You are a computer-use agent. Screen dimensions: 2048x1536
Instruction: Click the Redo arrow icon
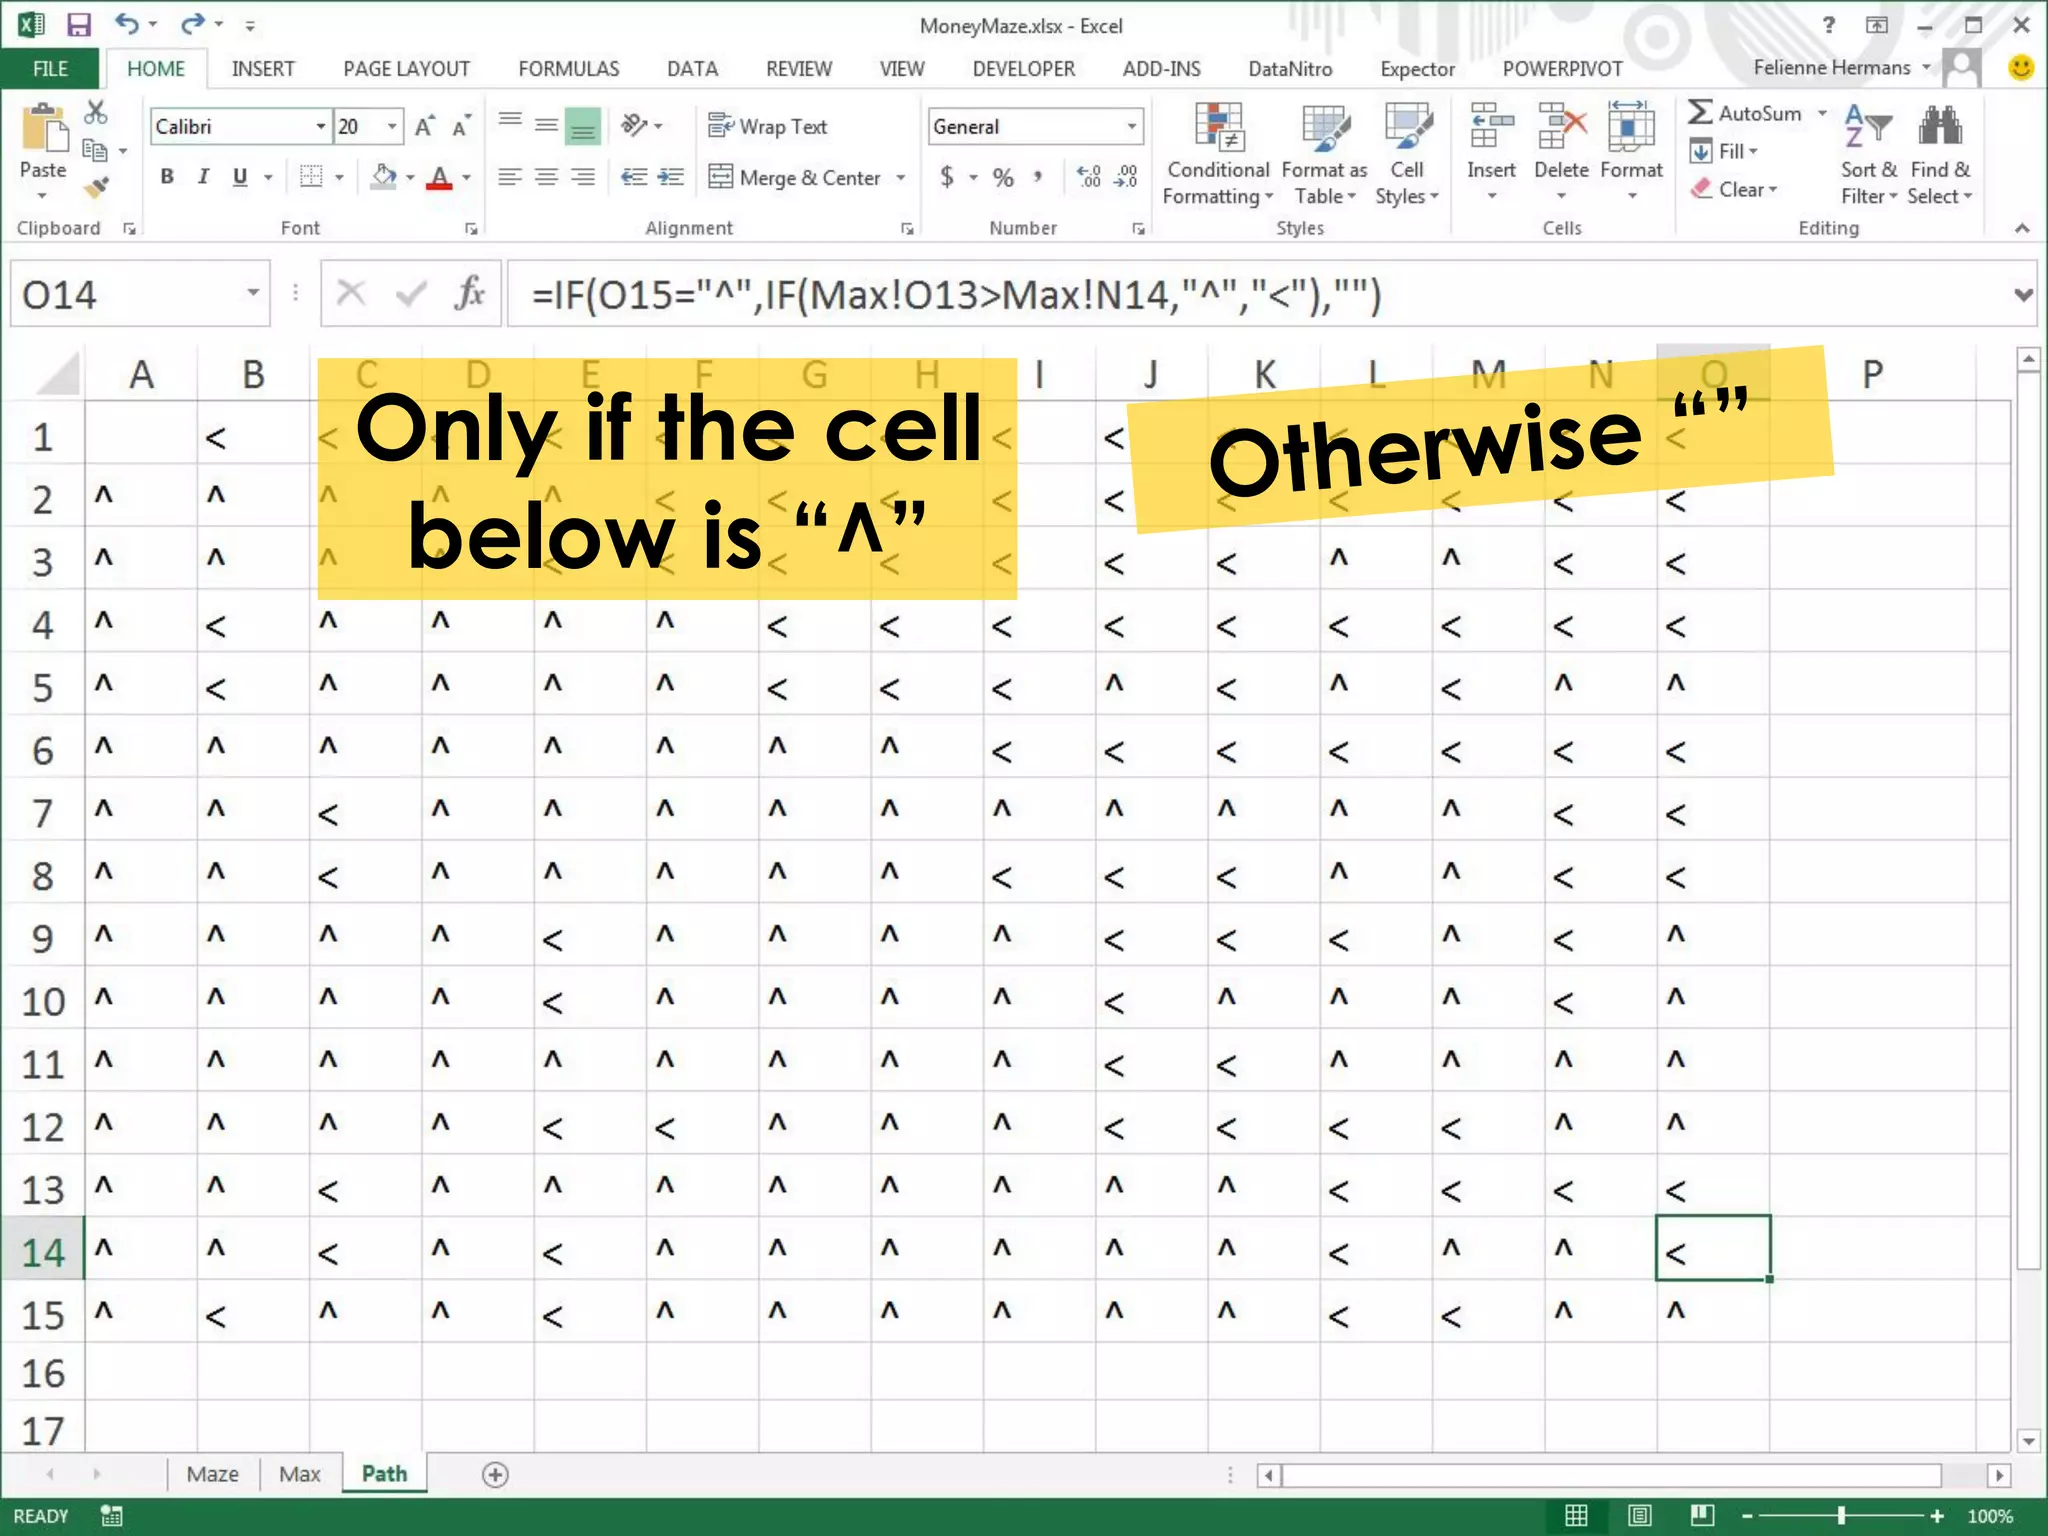tap(193, 23)
